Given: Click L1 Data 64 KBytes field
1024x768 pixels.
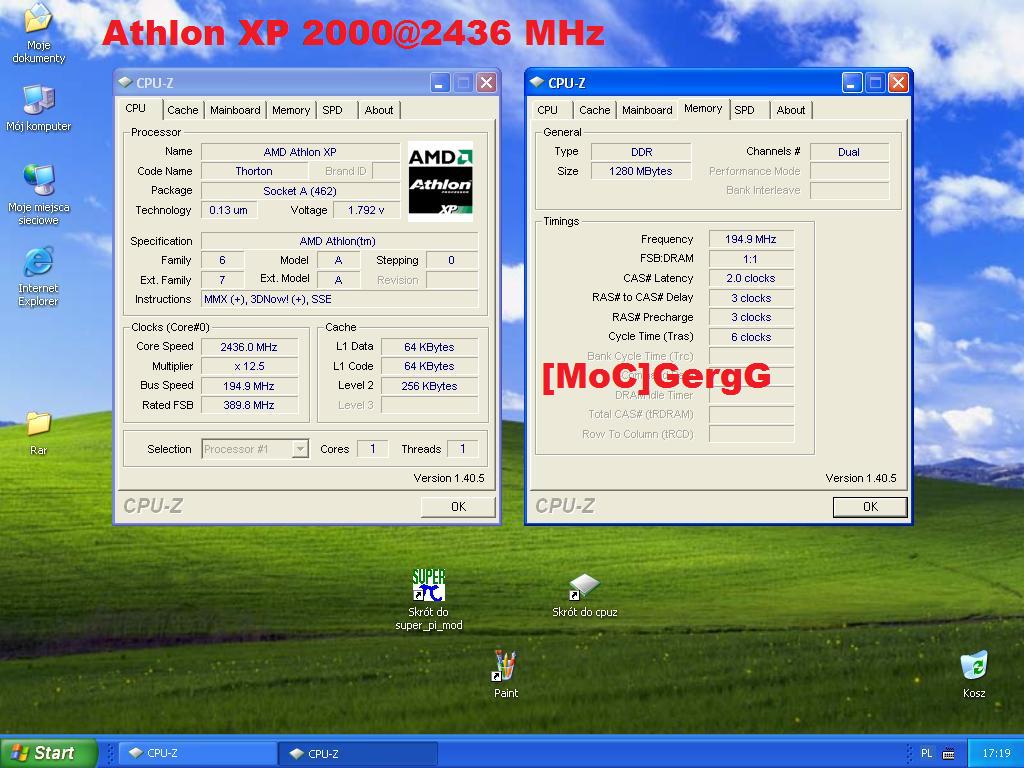Looking at the screenshot, I should pos(429,347).
